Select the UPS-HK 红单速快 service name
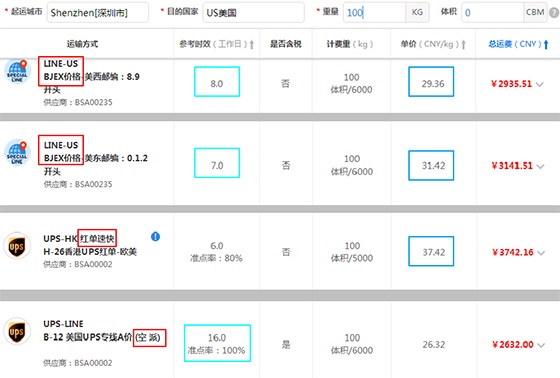Screen dimensions: 560x378 coord(79,238)
